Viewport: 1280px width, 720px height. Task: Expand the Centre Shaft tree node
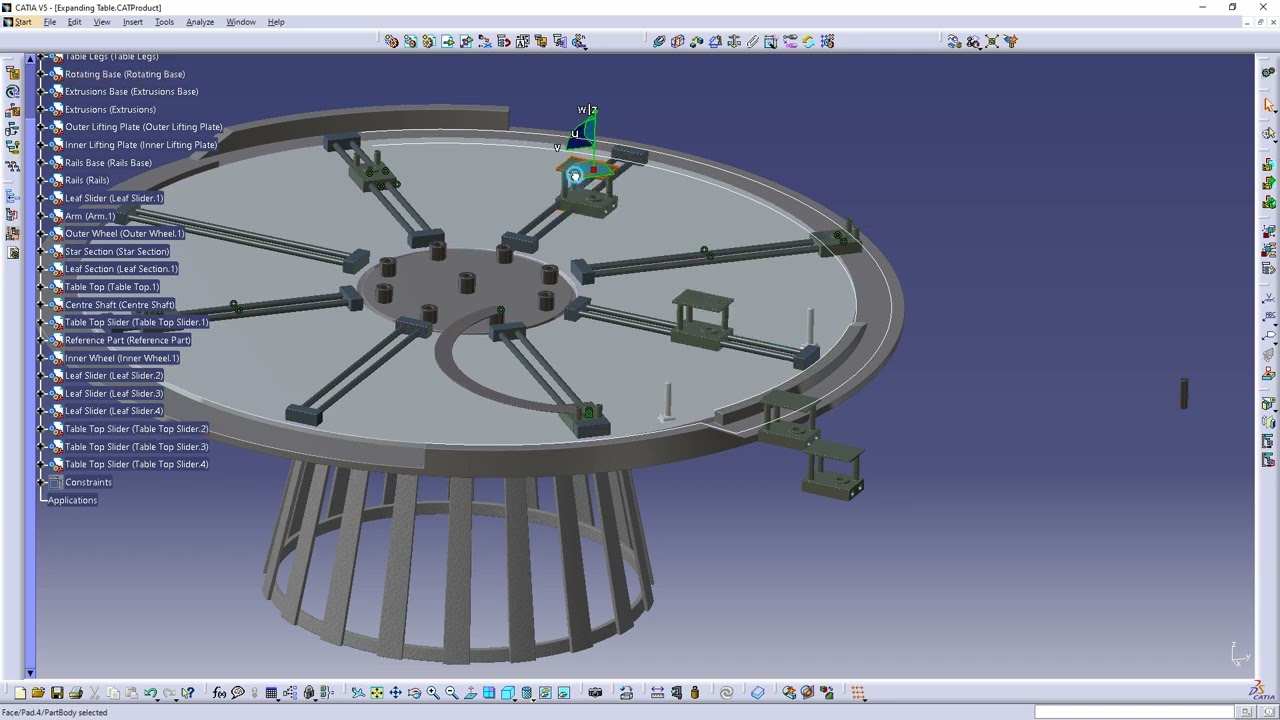point(41,304)
